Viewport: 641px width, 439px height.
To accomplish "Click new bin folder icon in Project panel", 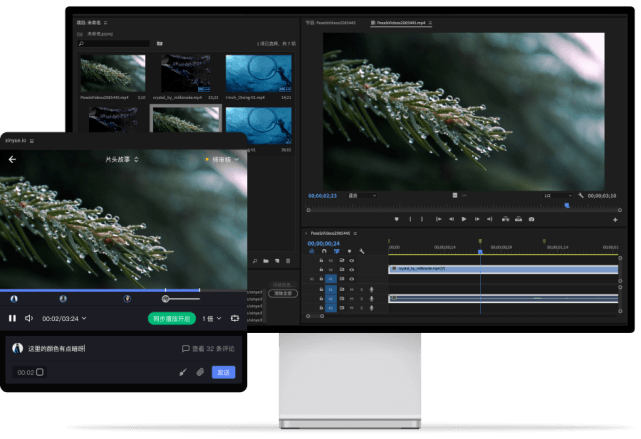I will coord(159,43).
